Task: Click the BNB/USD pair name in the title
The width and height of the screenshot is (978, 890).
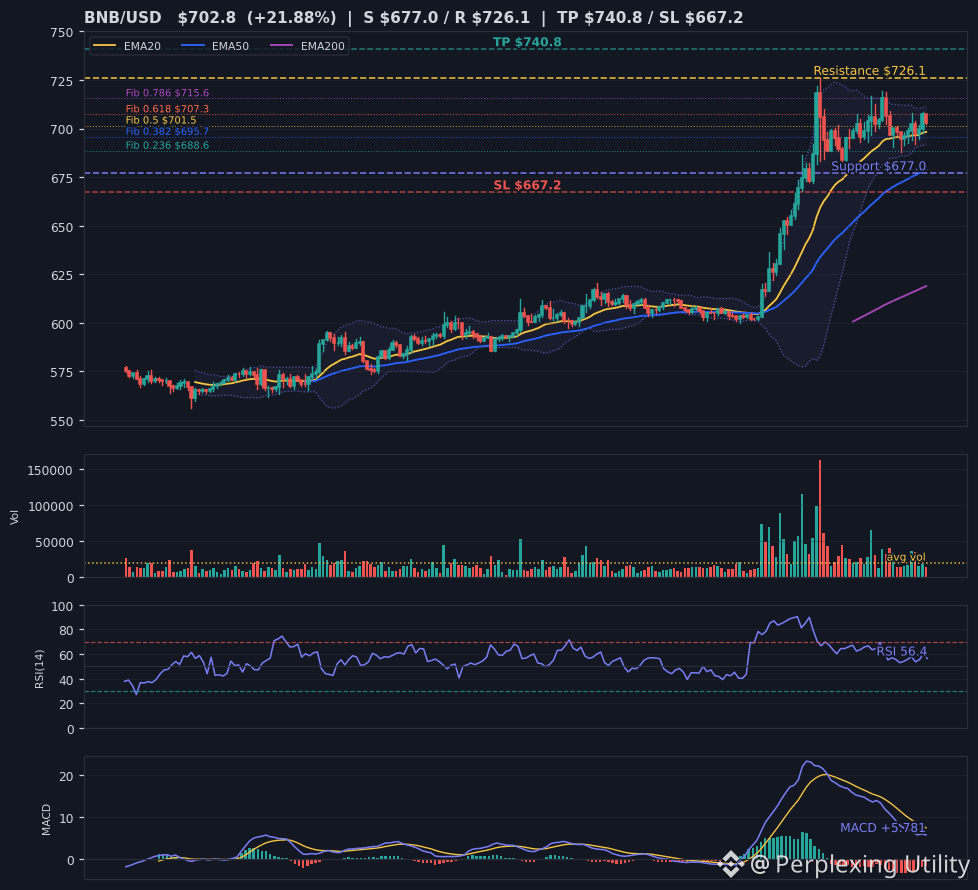Action: [123, 17]
